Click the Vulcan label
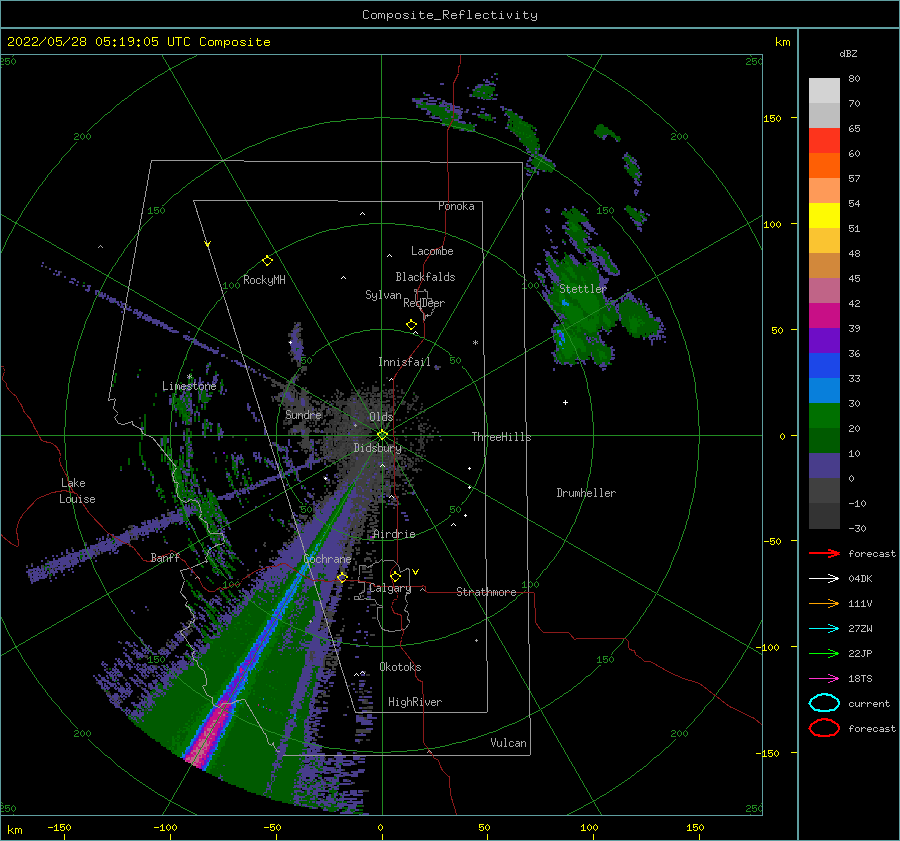 coord(508,743)
